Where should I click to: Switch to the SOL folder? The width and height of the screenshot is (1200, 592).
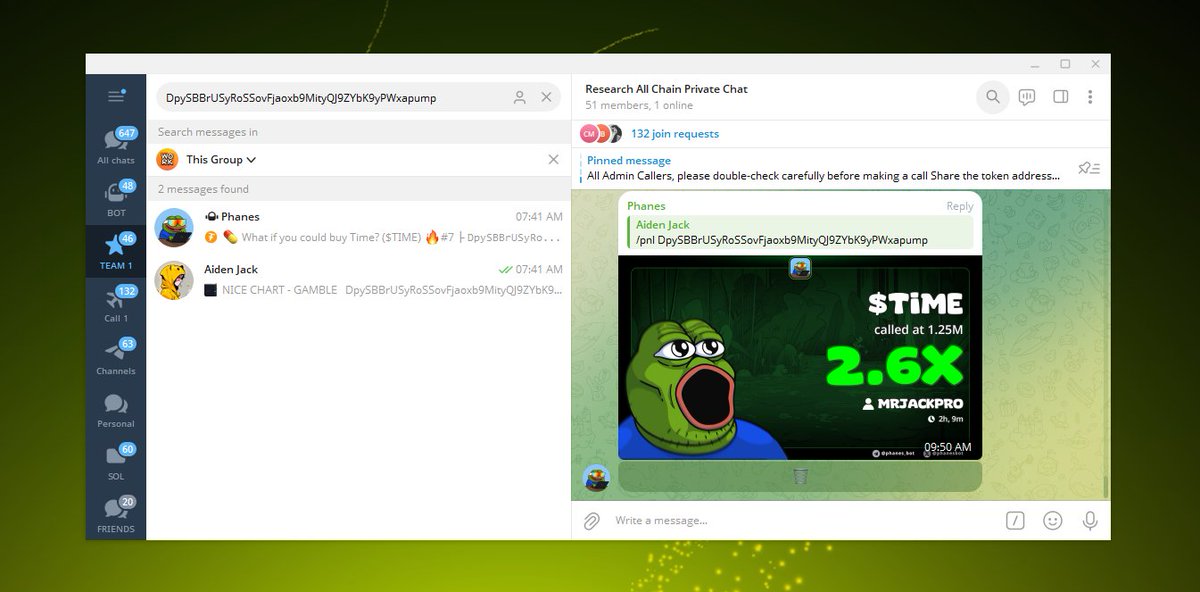[x=116, y=463]
